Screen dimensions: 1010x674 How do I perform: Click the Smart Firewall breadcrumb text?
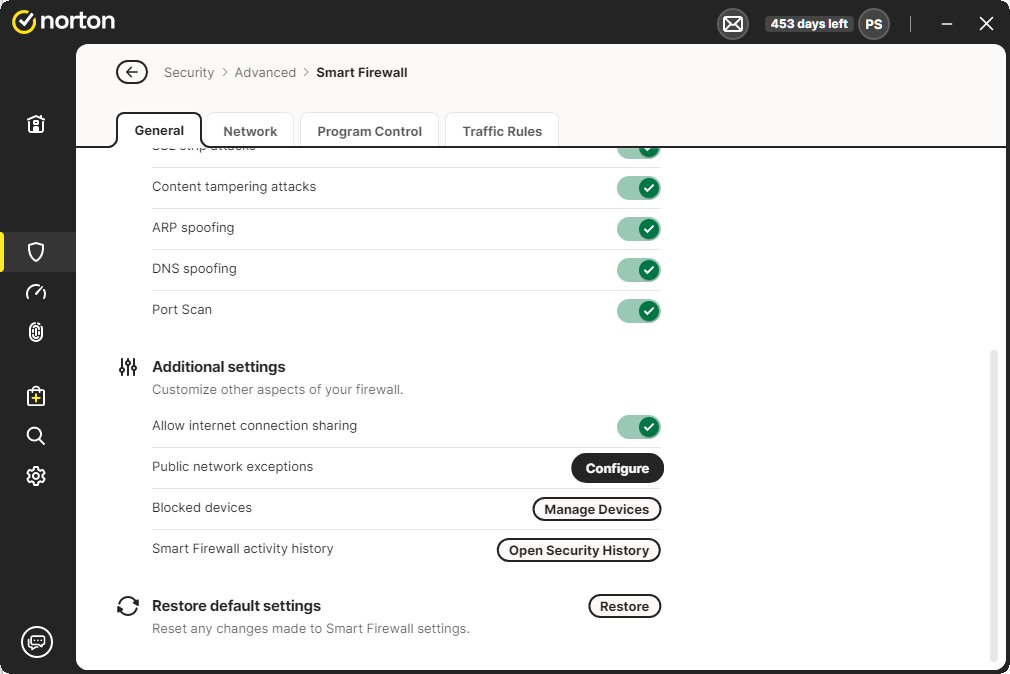[x=361, y=72]
